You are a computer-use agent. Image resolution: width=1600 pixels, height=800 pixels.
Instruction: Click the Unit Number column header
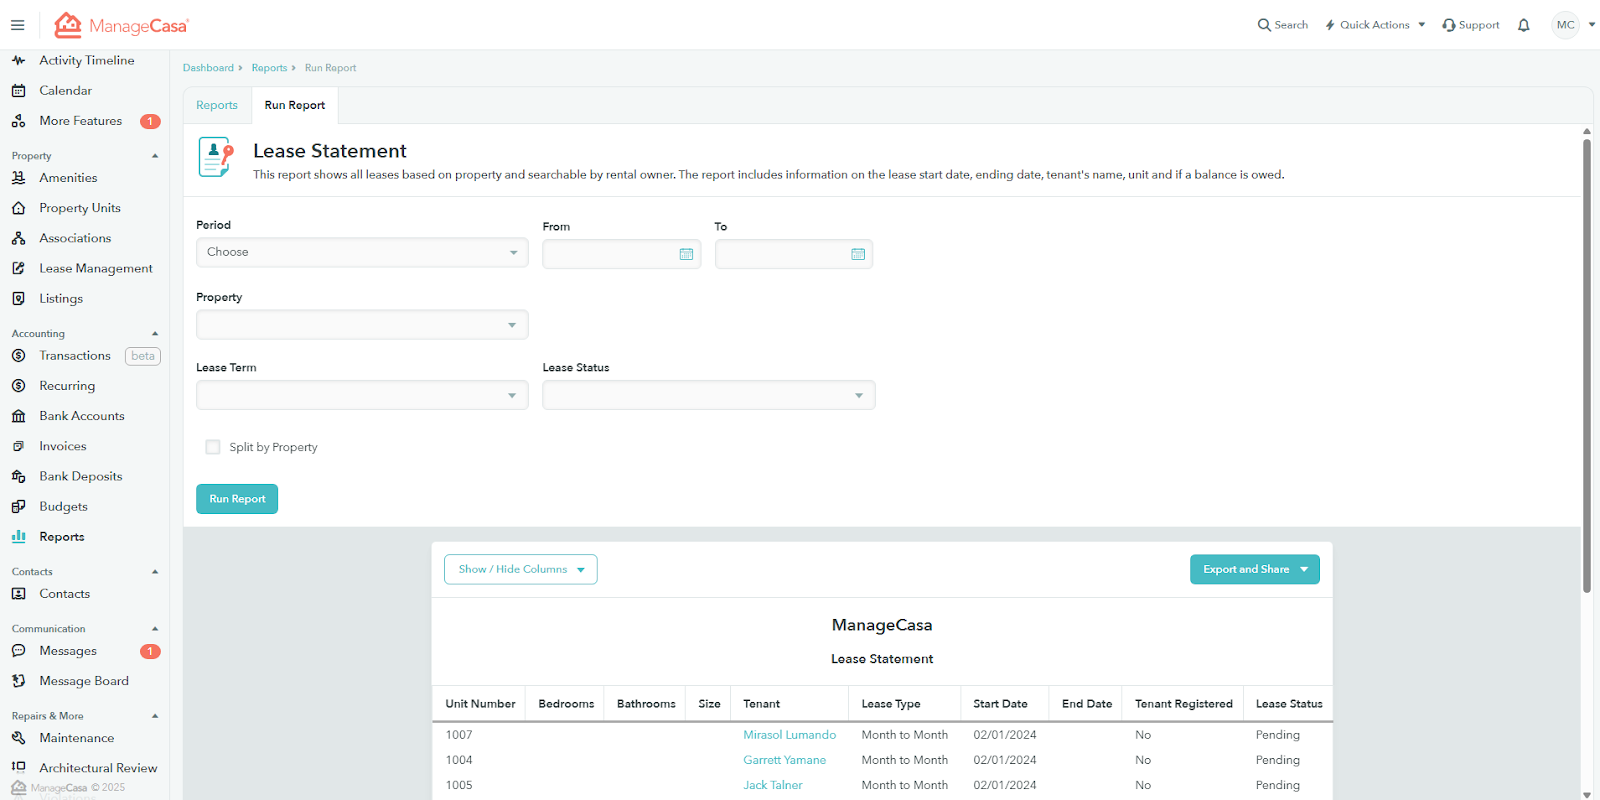point(481,704)
